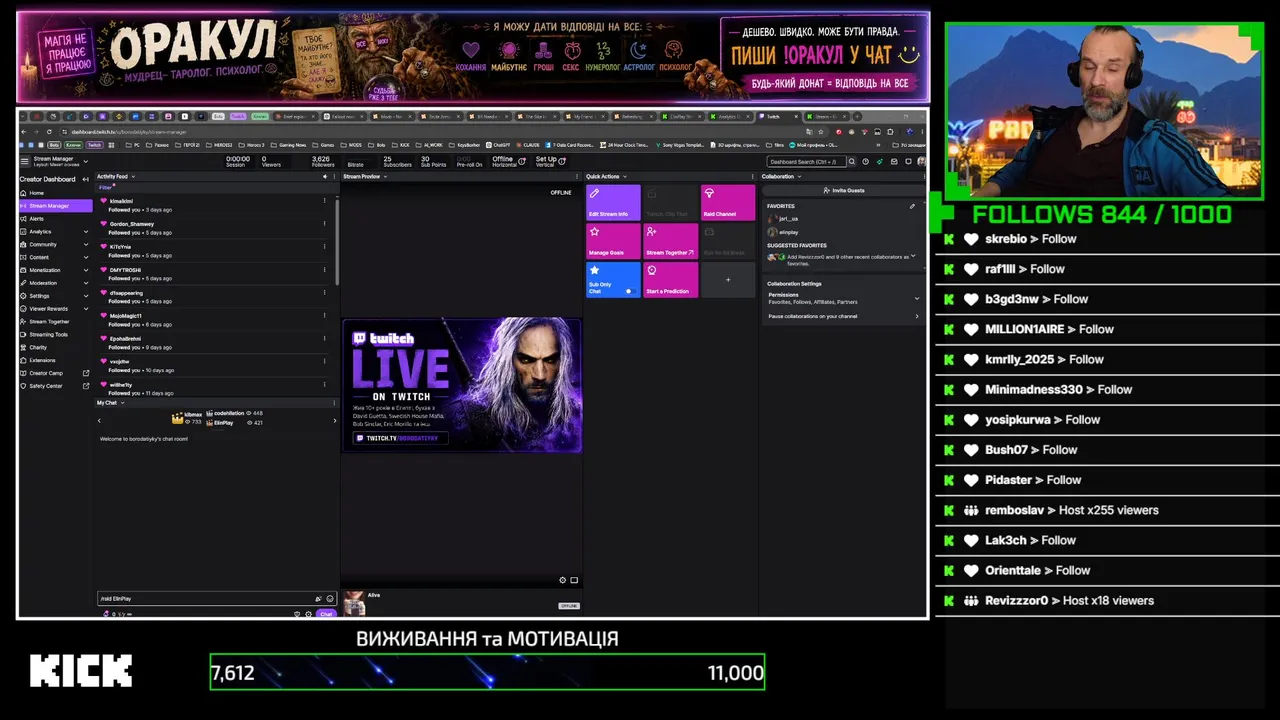
Task: Click the Raid Channel quick action
Action: point(728,202)
